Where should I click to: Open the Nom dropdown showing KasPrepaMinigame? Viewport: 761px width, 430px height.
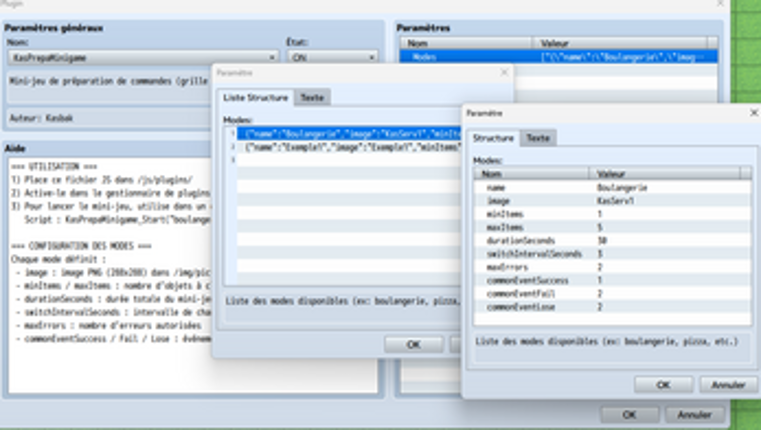[143, 57]
